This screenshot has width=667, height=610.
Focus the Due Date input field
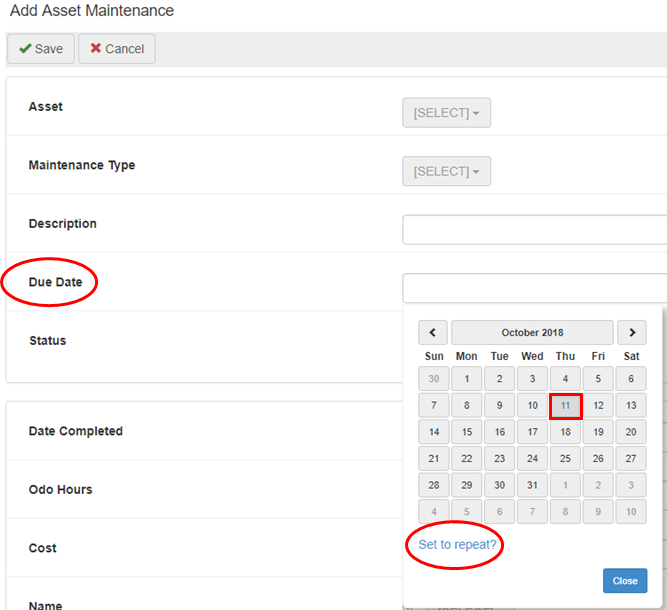click(x=534, y=288)
